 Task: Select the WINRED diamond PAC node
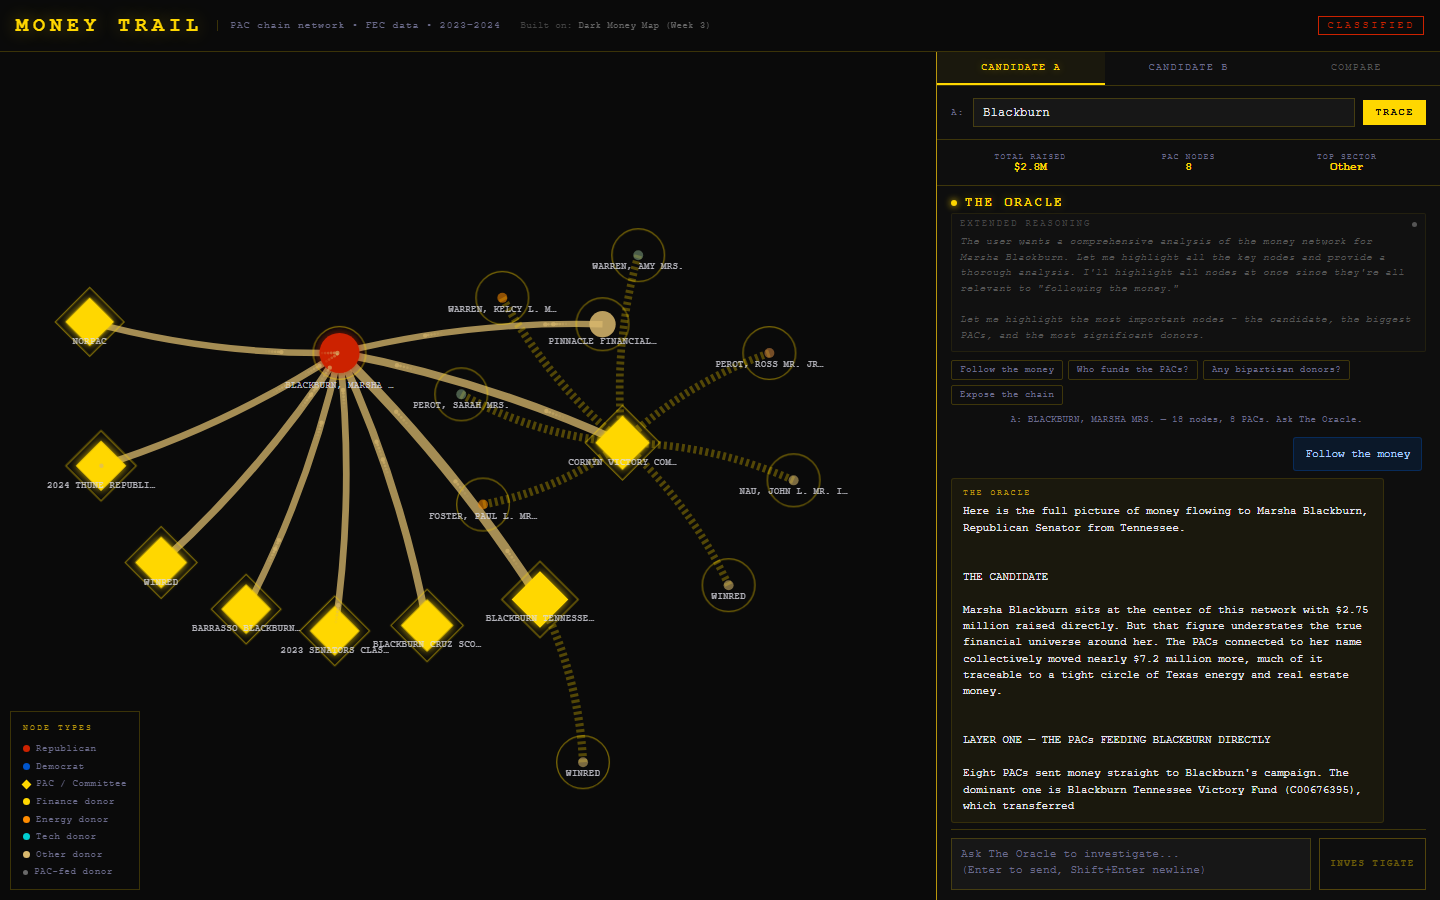tap(161, 561)
